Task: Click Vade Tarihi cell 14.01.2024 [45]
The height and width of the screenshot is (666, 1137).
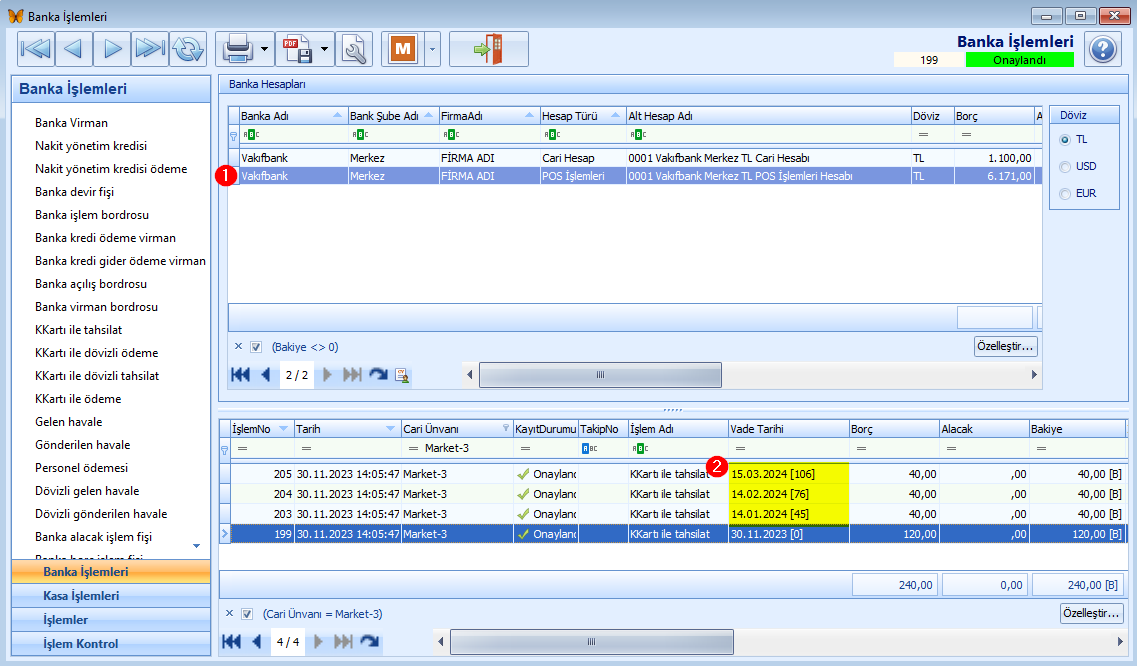Action: [x=789, y=514]
